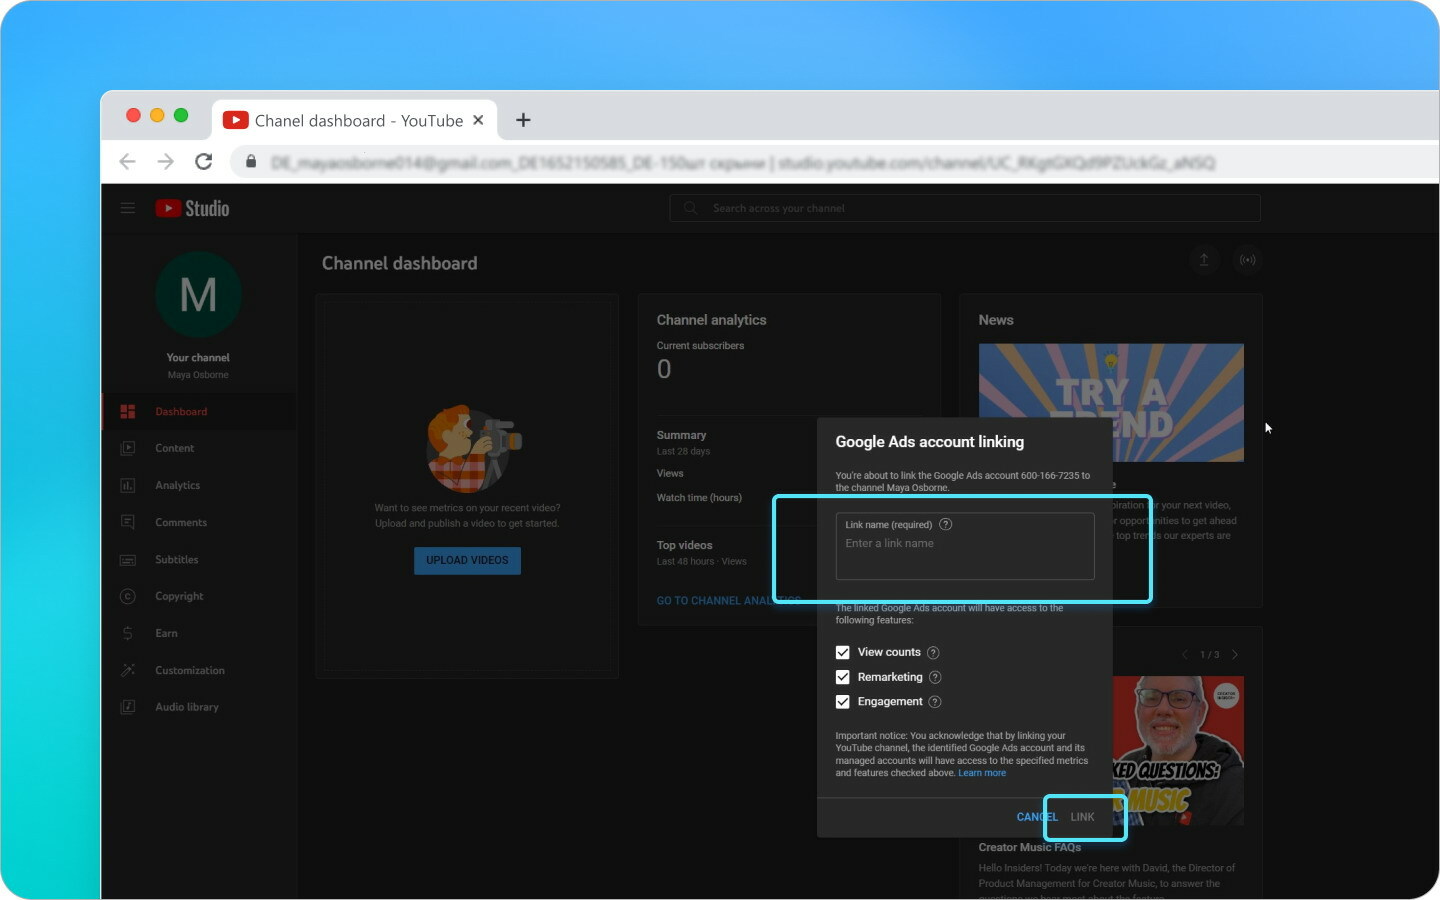Uncheck the Remarketing checkbox
Screen dimensions: 1440x900
pyautogui.click(x=843, y=677)
